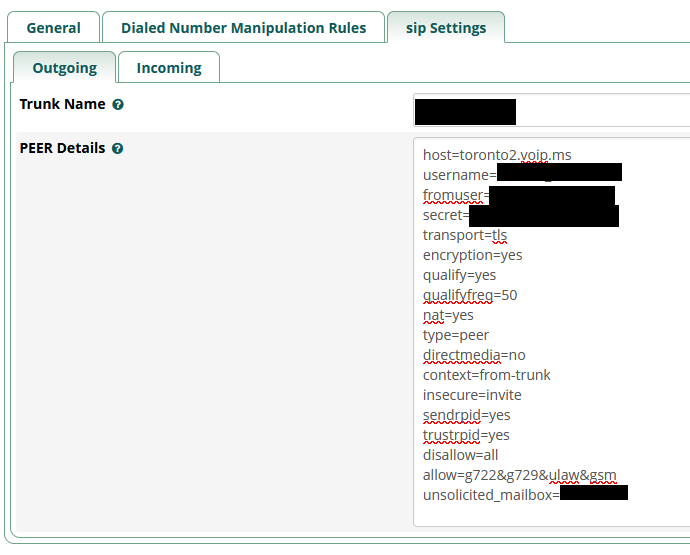Click the transport=tls line
The image size is (690, 555).
(465, 235)
